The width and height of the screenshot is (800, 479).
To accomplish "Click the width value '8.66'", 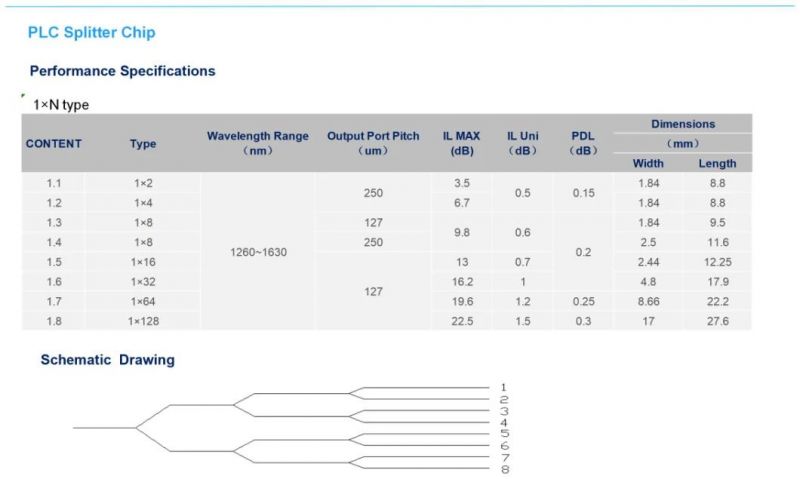I will click(648, 301).
